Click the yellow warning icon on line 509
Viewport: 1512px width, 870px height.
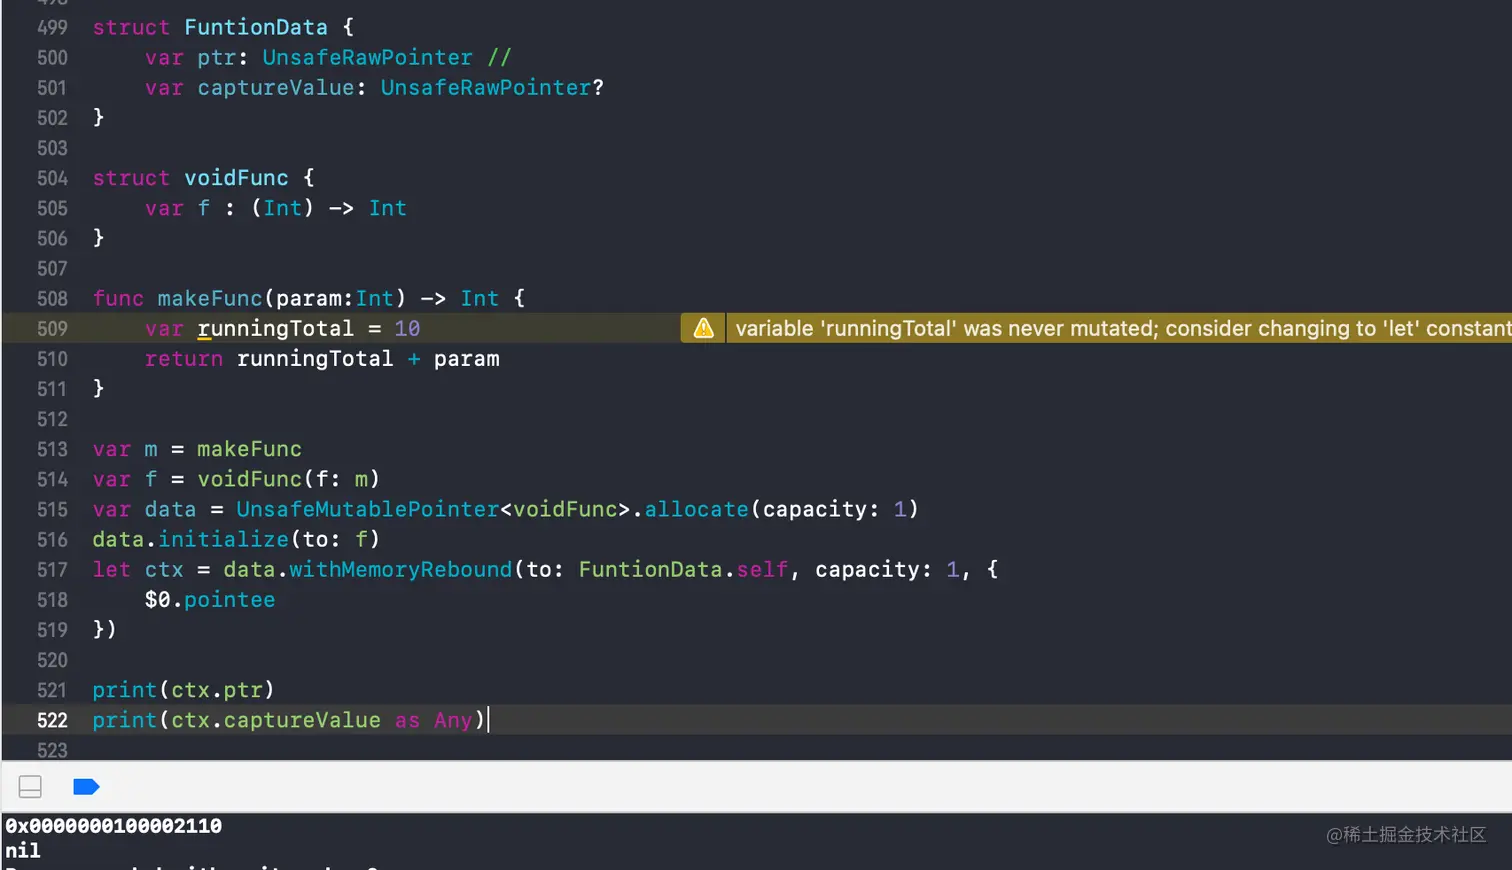704,328
